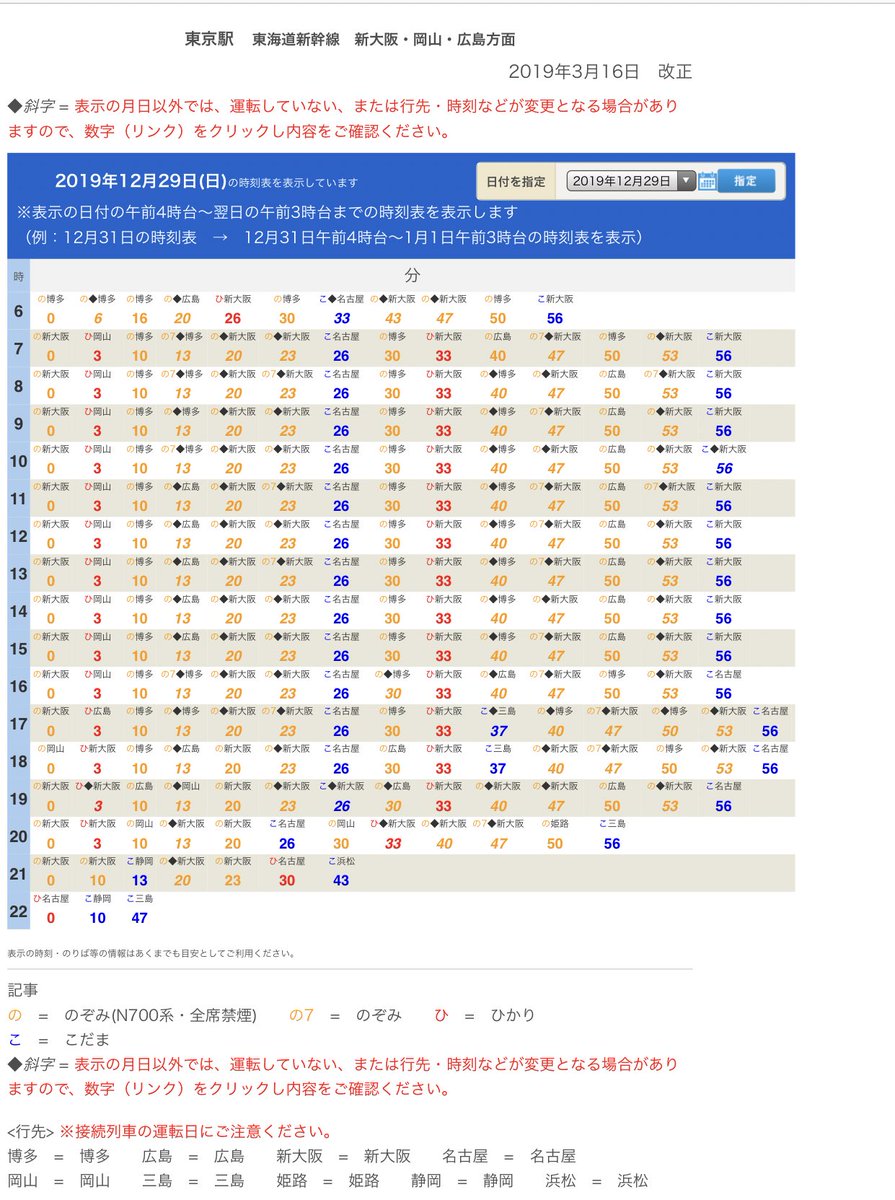Image resolution: width=895 pixels, height=1200 pixels.
Task: Open the 12:26 Kodama to 名古屋 link
Action: coord(341,544)
